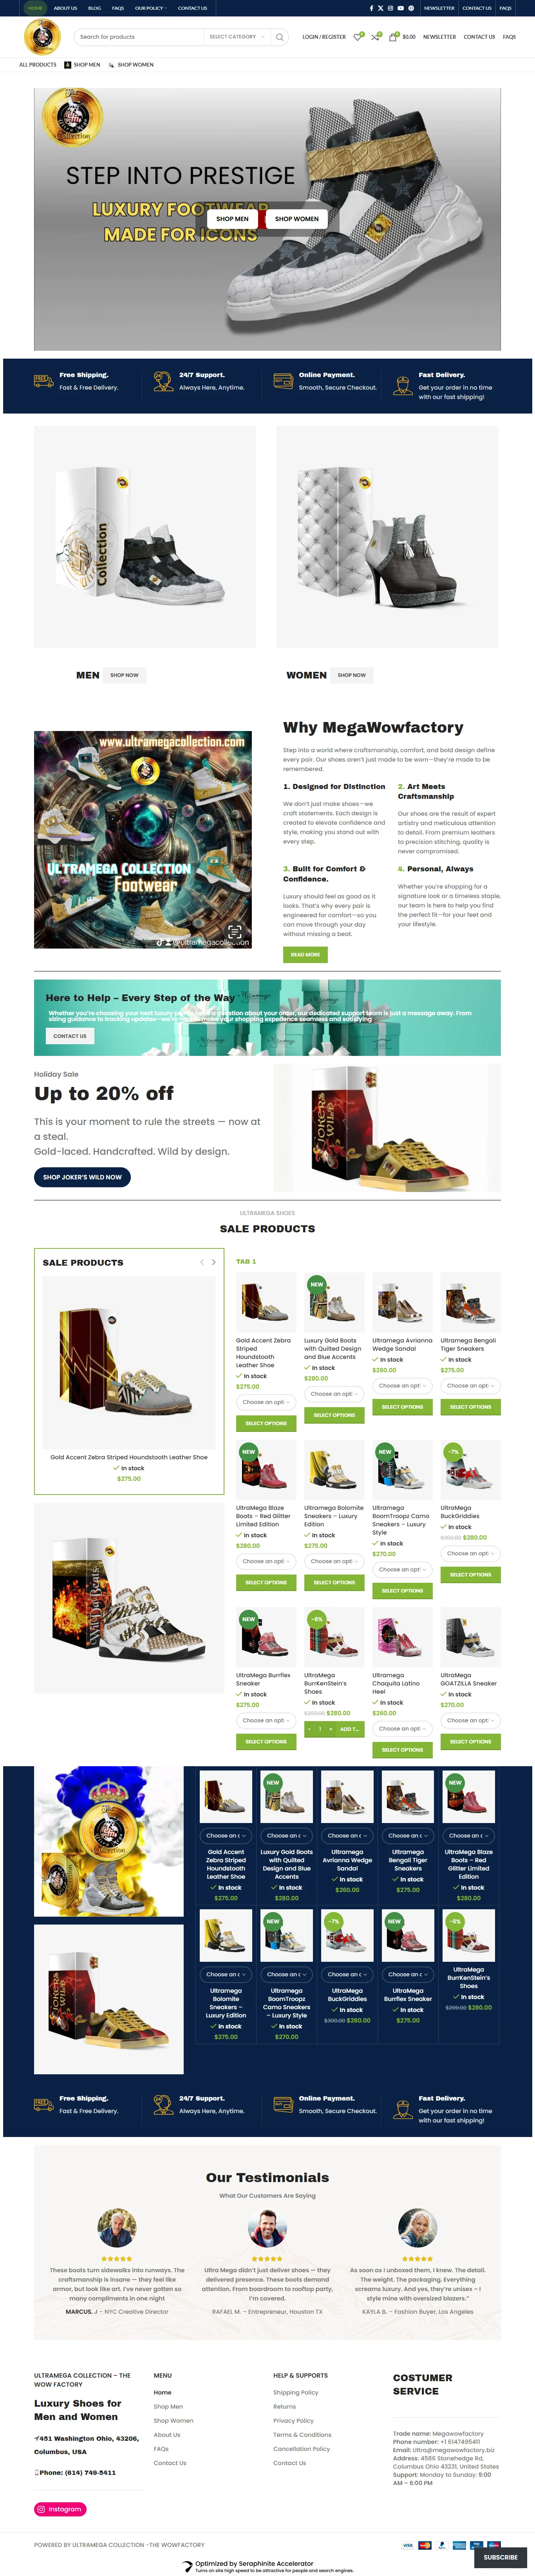
Task: Click into the Search for products field
Action: pyautogui.click(x=139, y=37)
